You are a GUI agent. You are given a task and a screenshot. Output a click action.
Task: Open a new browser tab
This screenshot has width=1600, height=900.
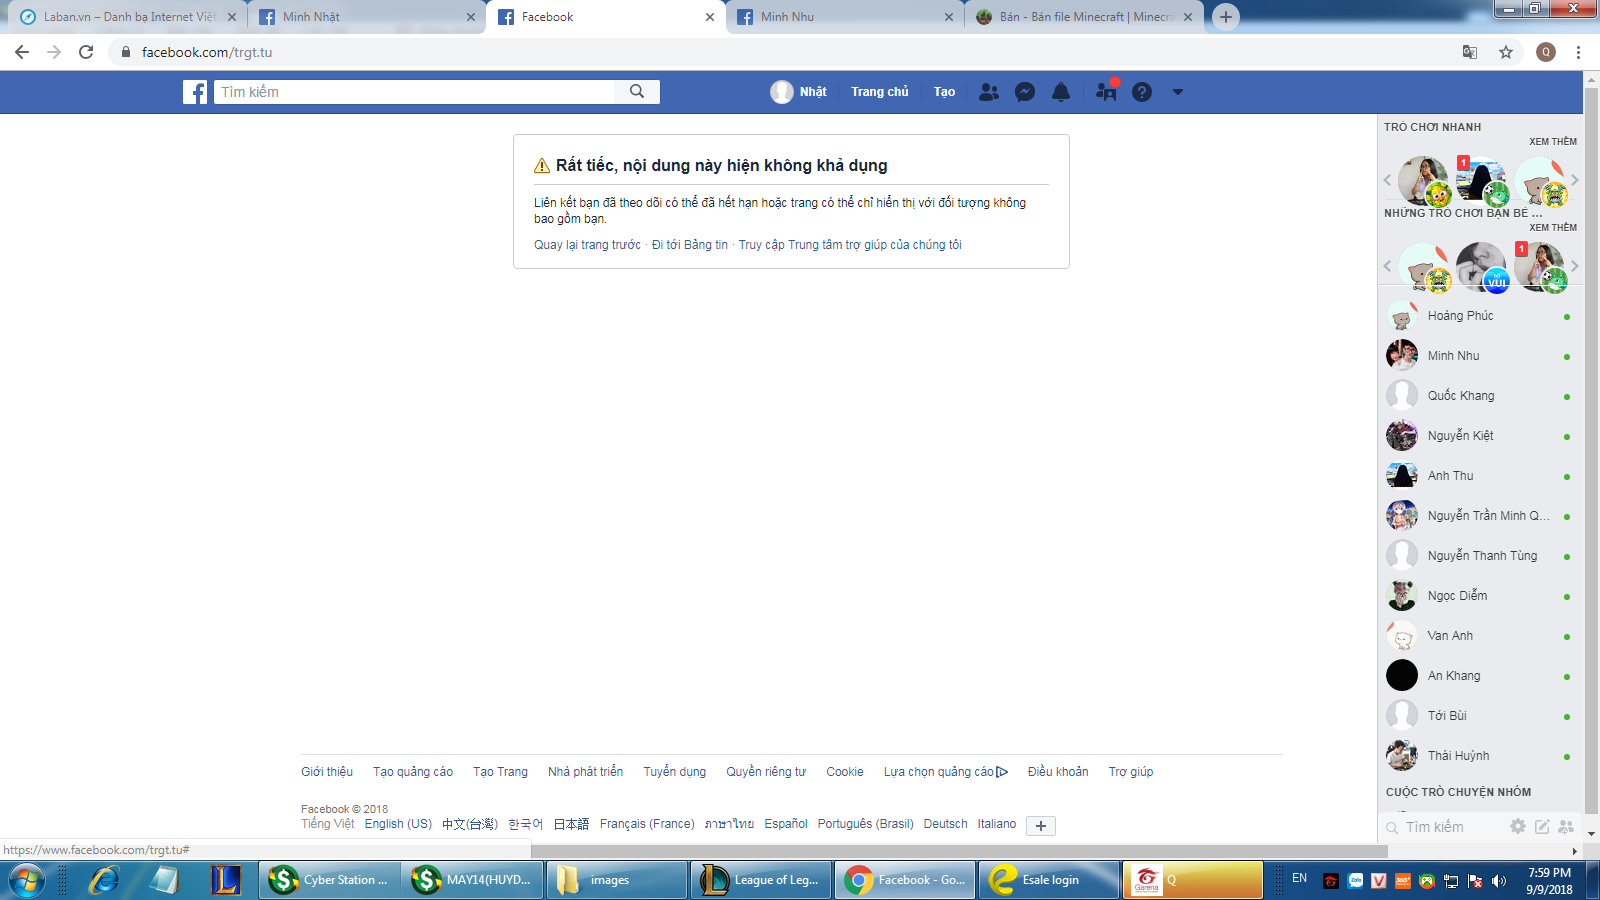[1226, 17]
